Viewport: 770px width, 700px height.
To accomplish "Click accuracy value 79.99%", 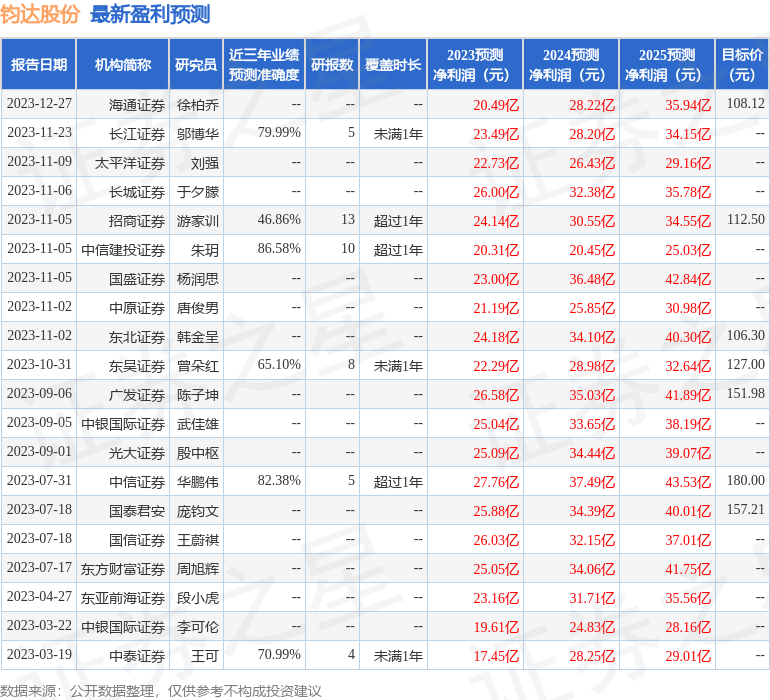I will pos(279,132).
